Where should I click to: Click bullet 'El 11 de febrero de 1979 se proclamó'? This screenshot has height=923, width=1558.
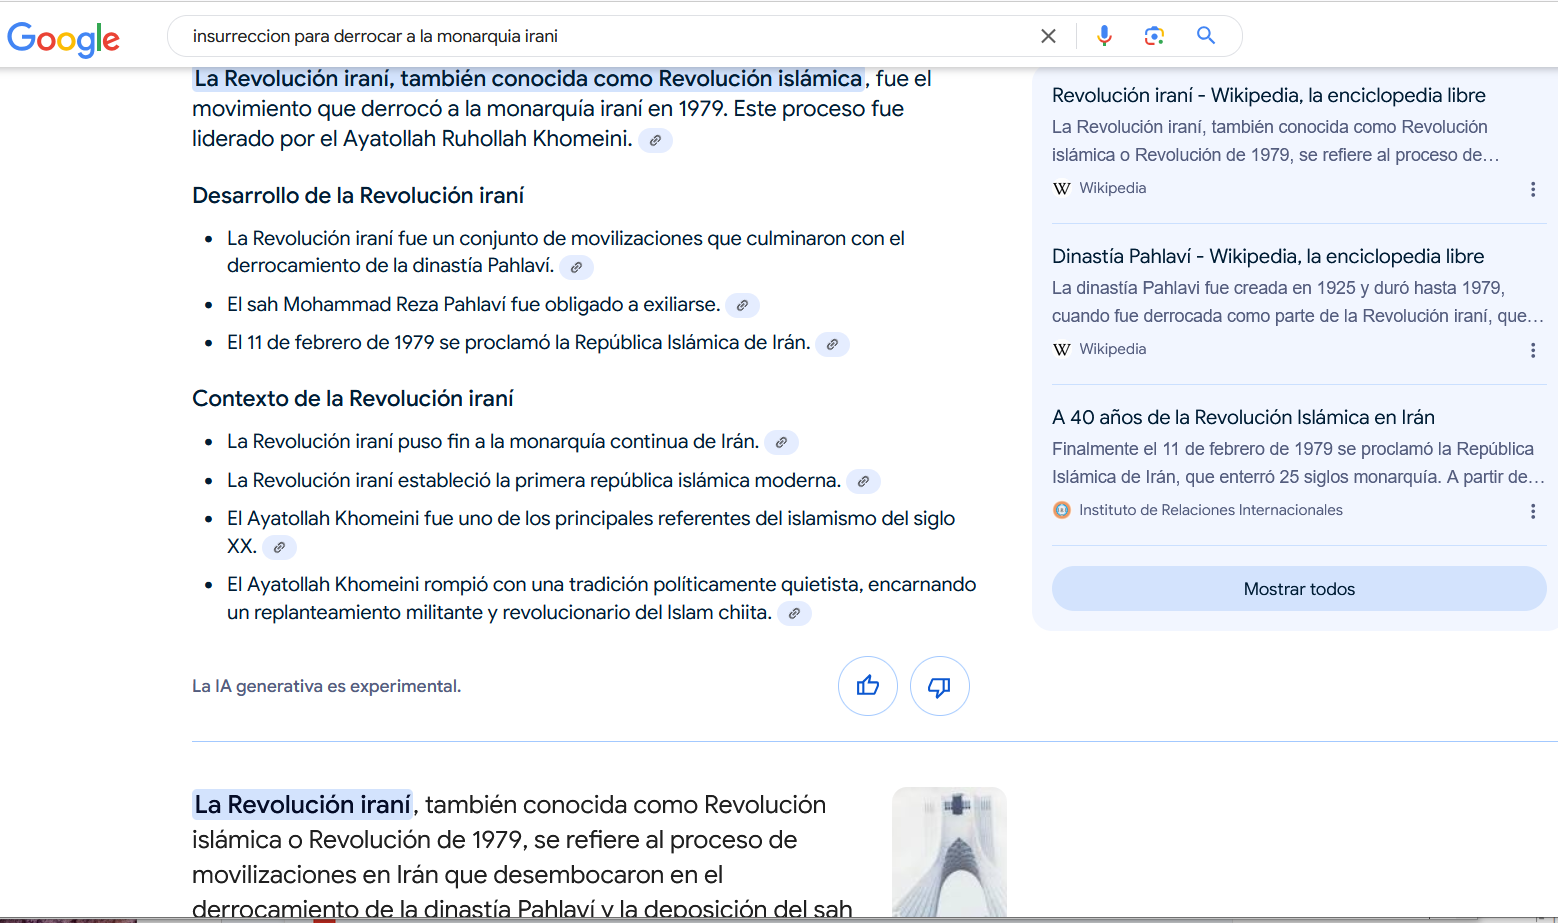click(x=518, y=342)
